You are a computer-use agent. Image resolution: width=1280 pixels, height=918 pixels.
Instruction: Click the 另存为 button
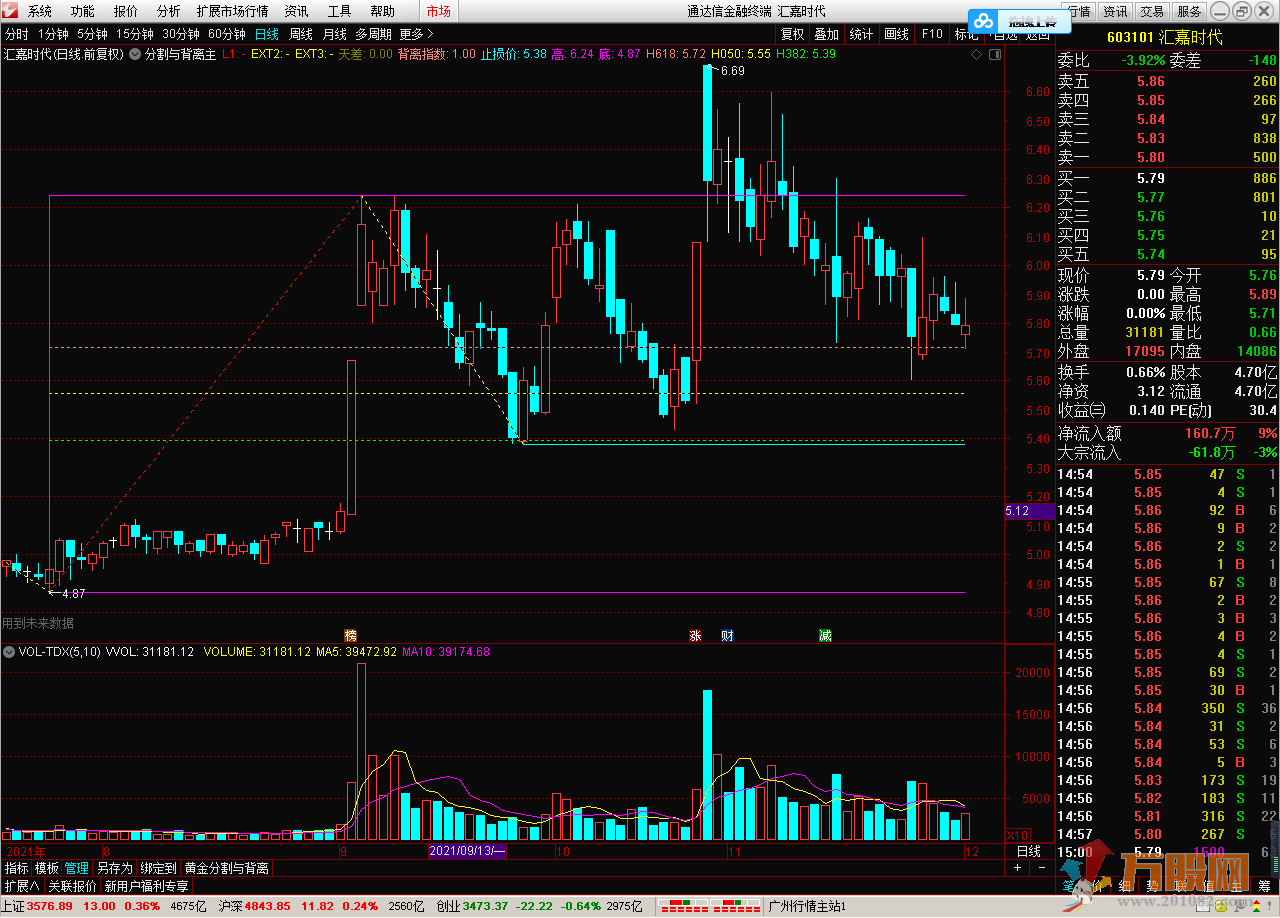point(114,868)
